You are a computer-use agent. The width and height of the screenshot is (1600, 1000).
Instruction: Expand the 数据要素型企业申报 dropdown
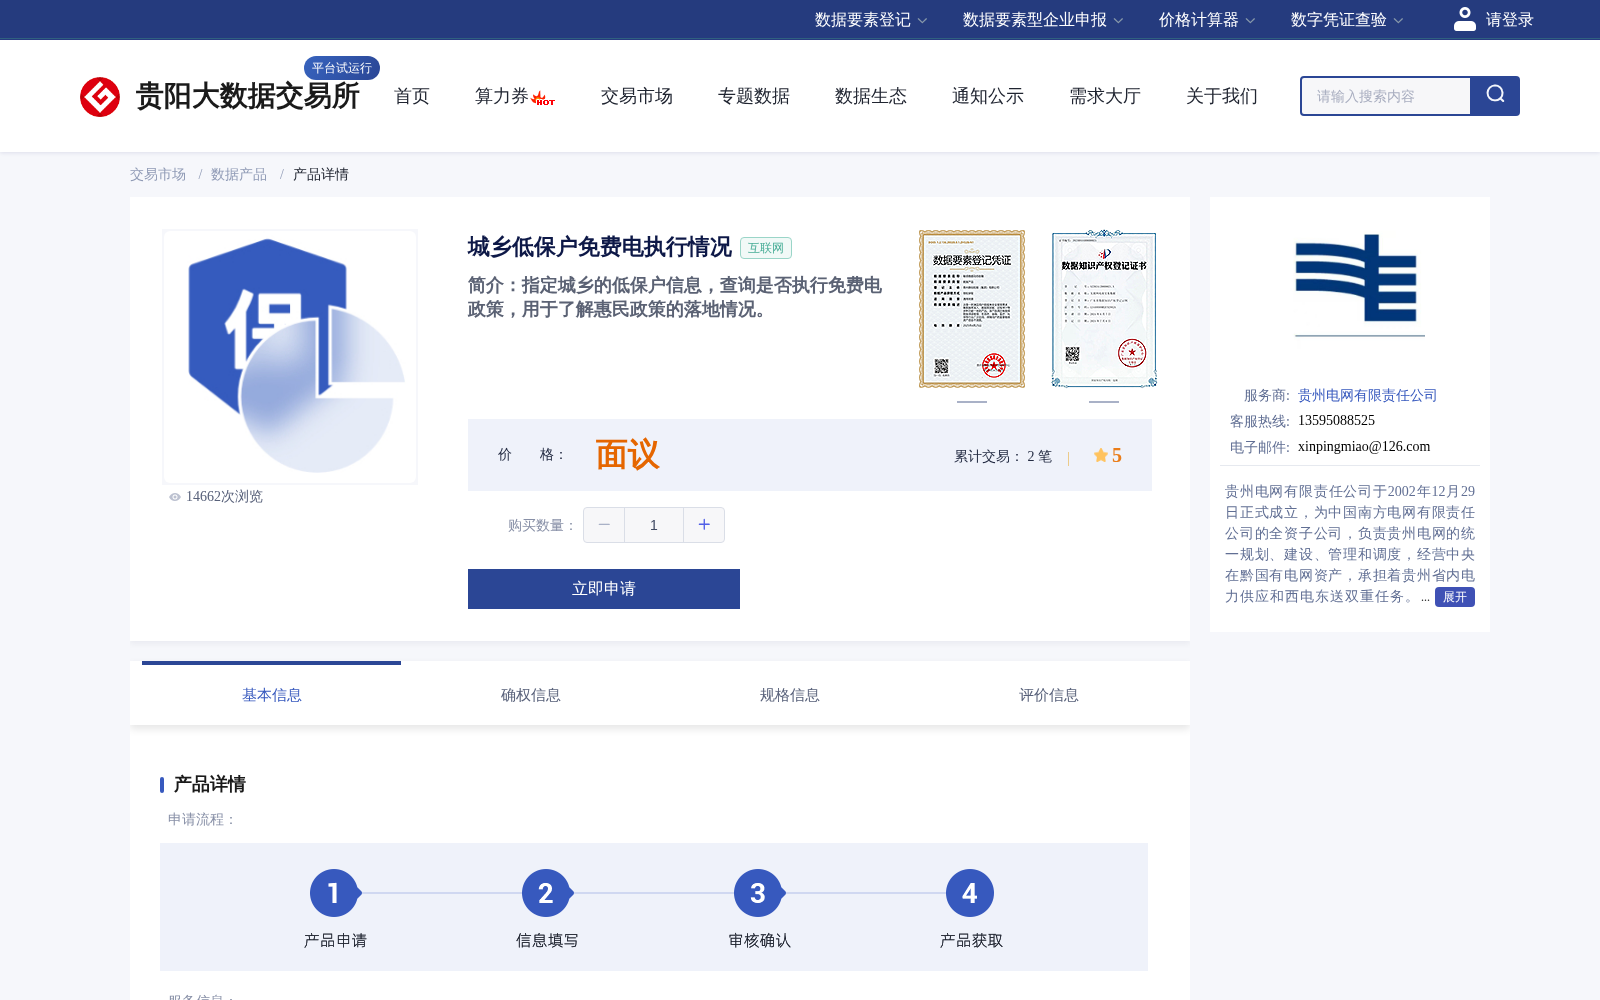pyautogui.click(x=1043, y=20)
